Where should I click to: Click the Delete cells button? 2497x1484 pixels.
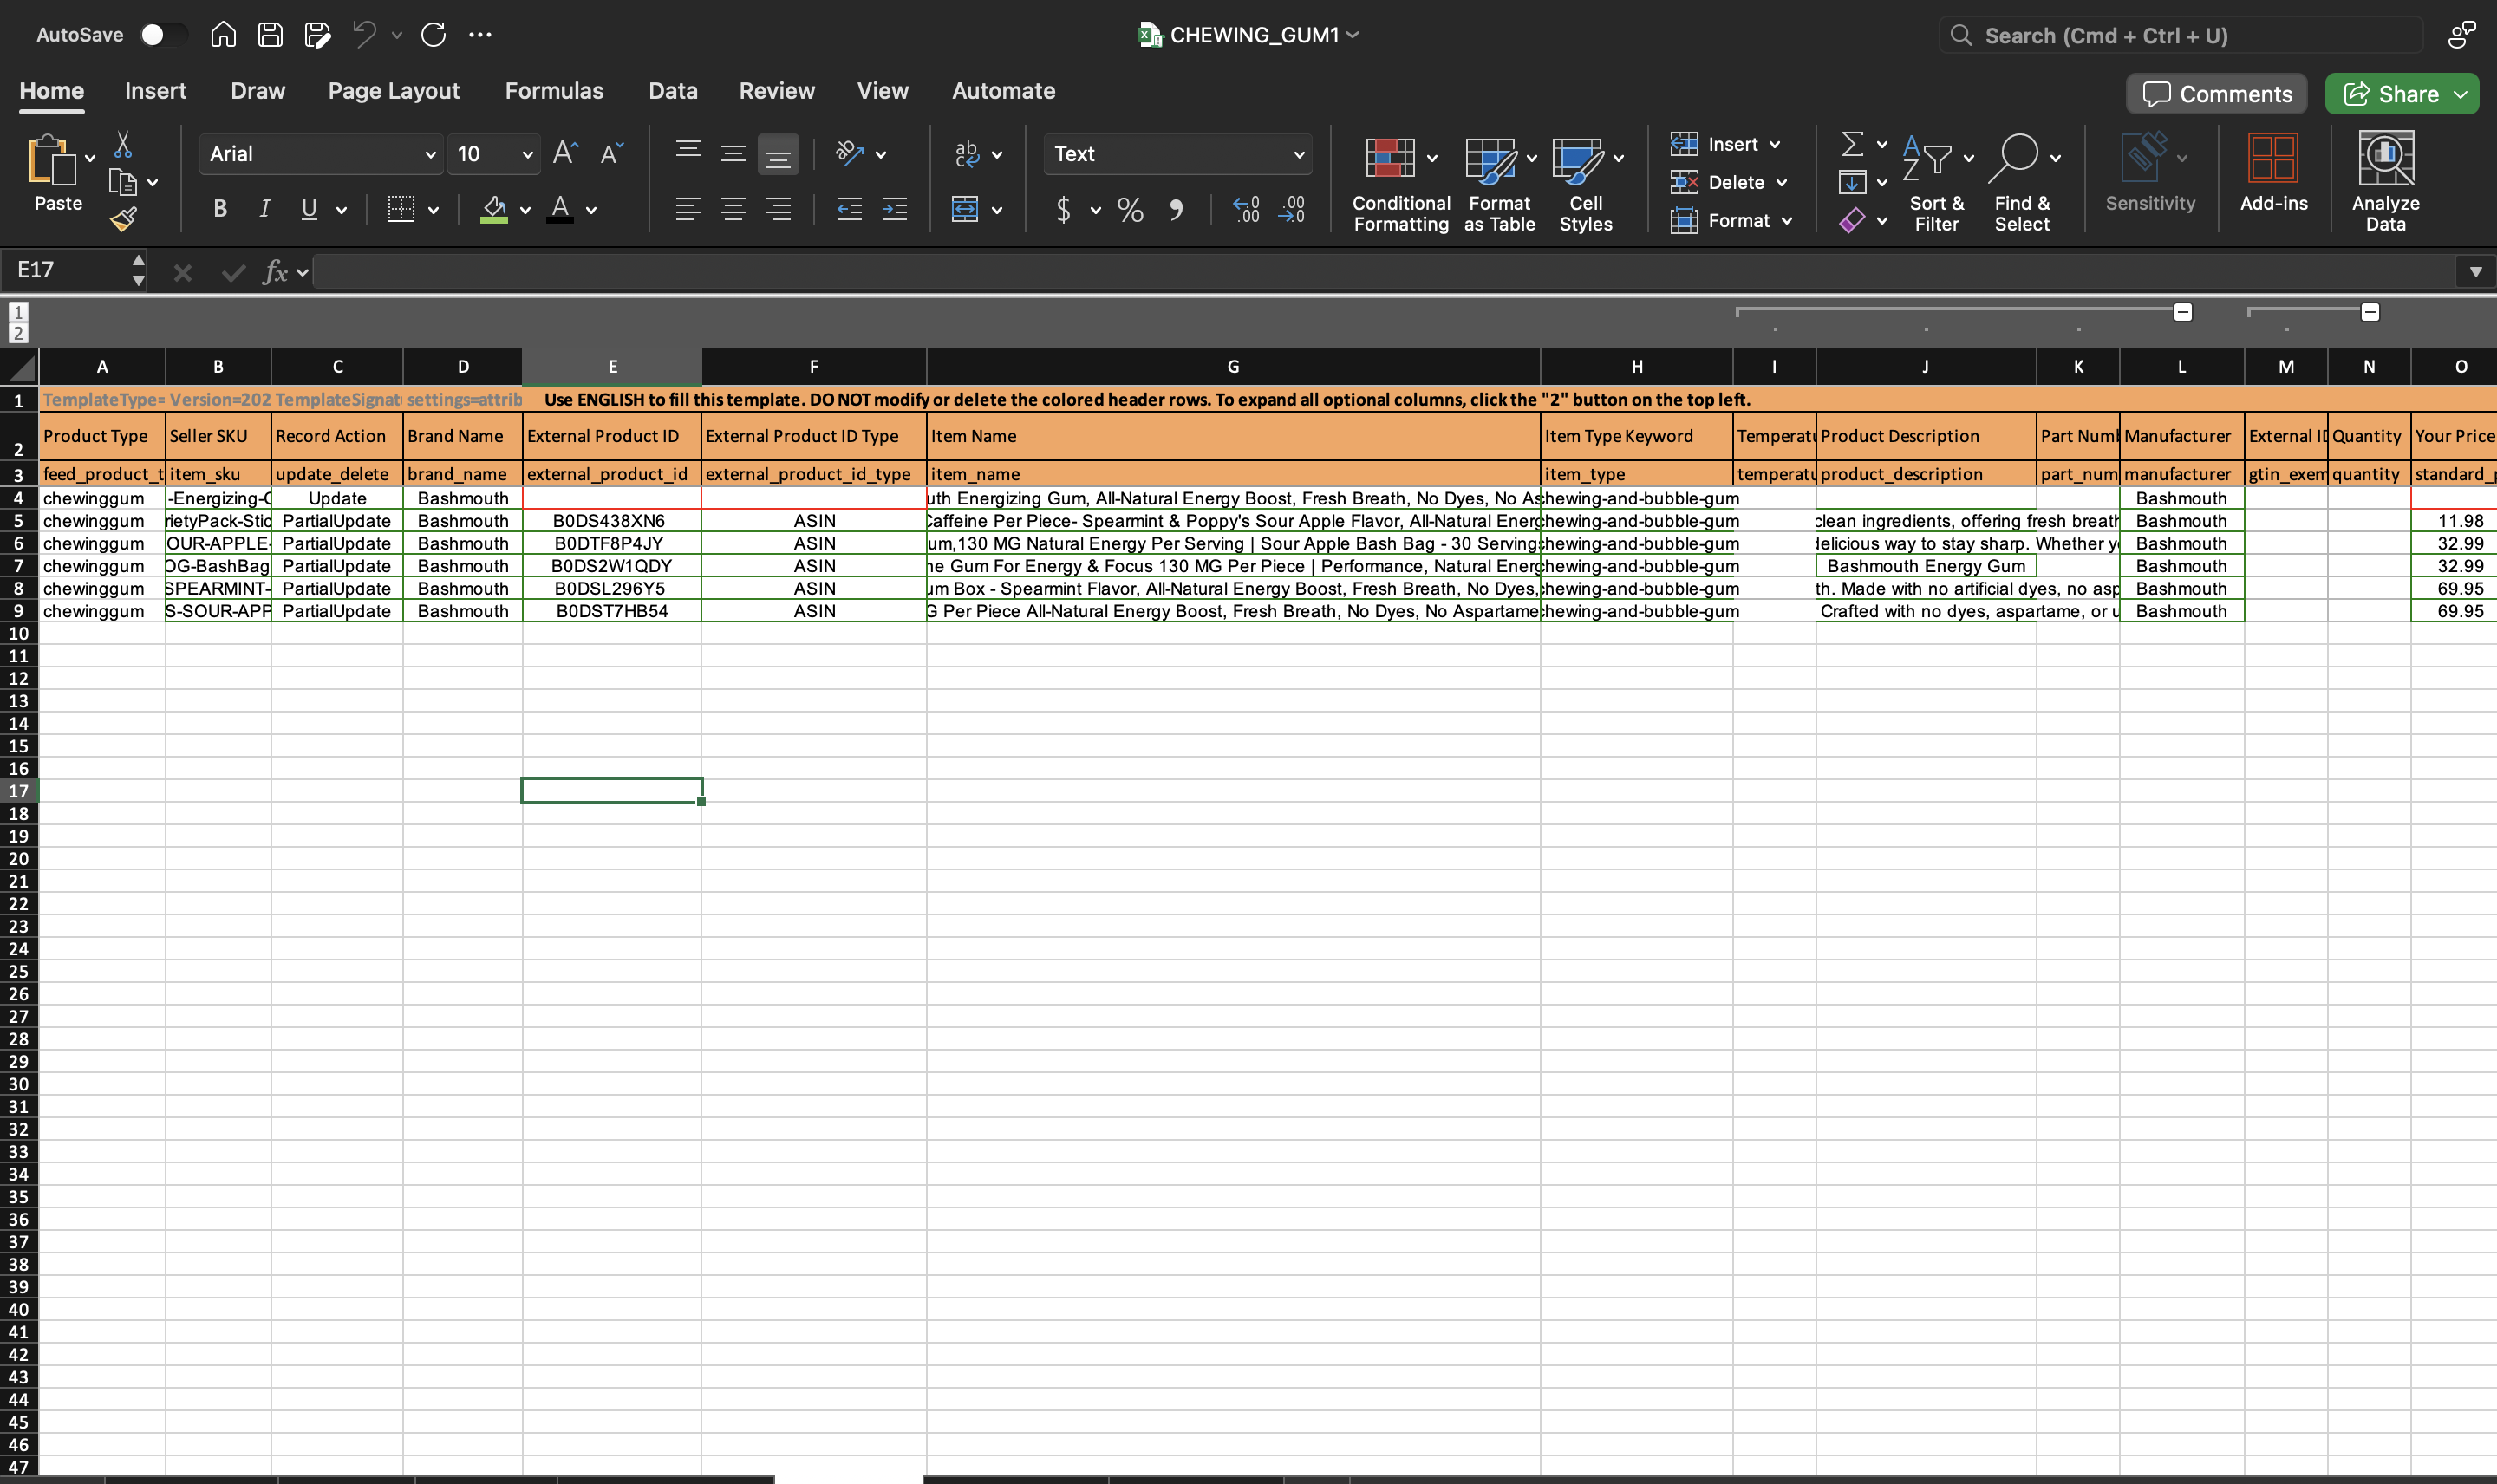(x=1718, y=183)
